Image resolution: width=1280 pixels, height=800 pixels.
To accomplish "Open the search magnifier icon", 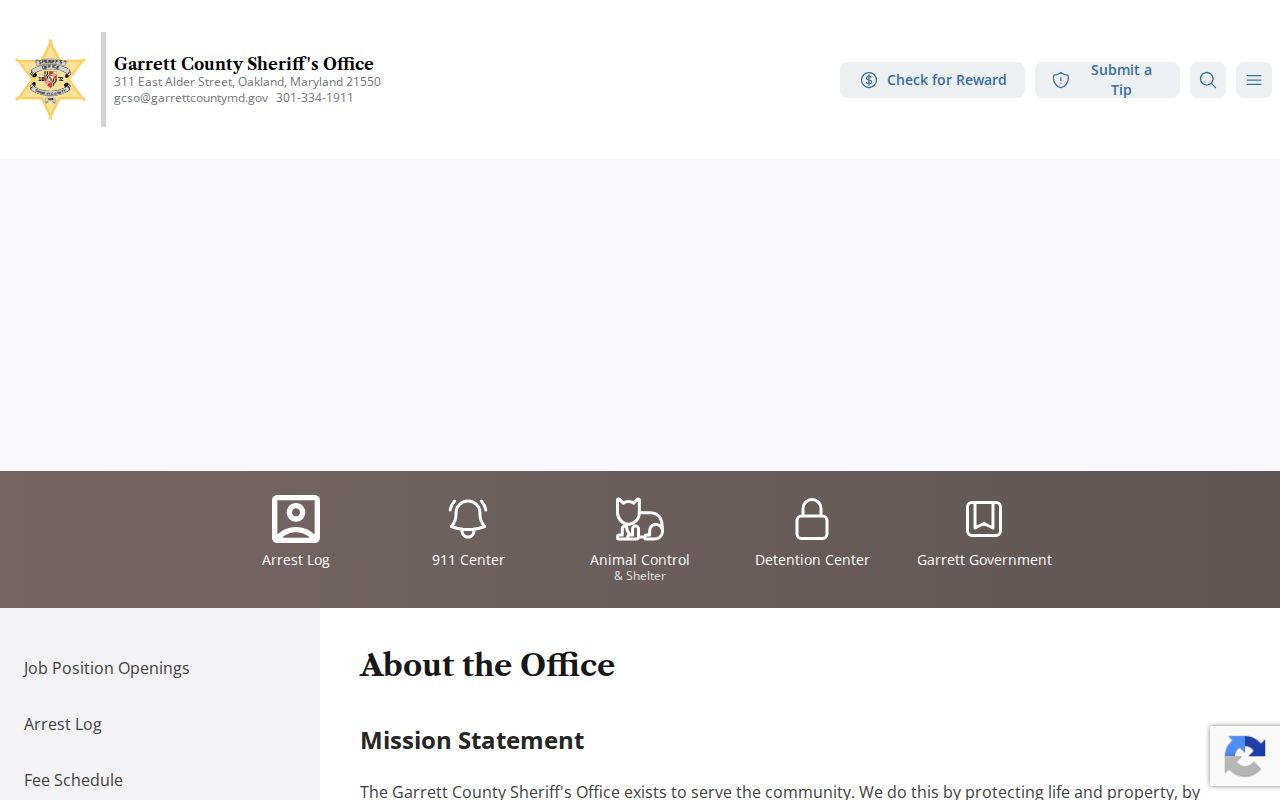I will pos(1208,80).
